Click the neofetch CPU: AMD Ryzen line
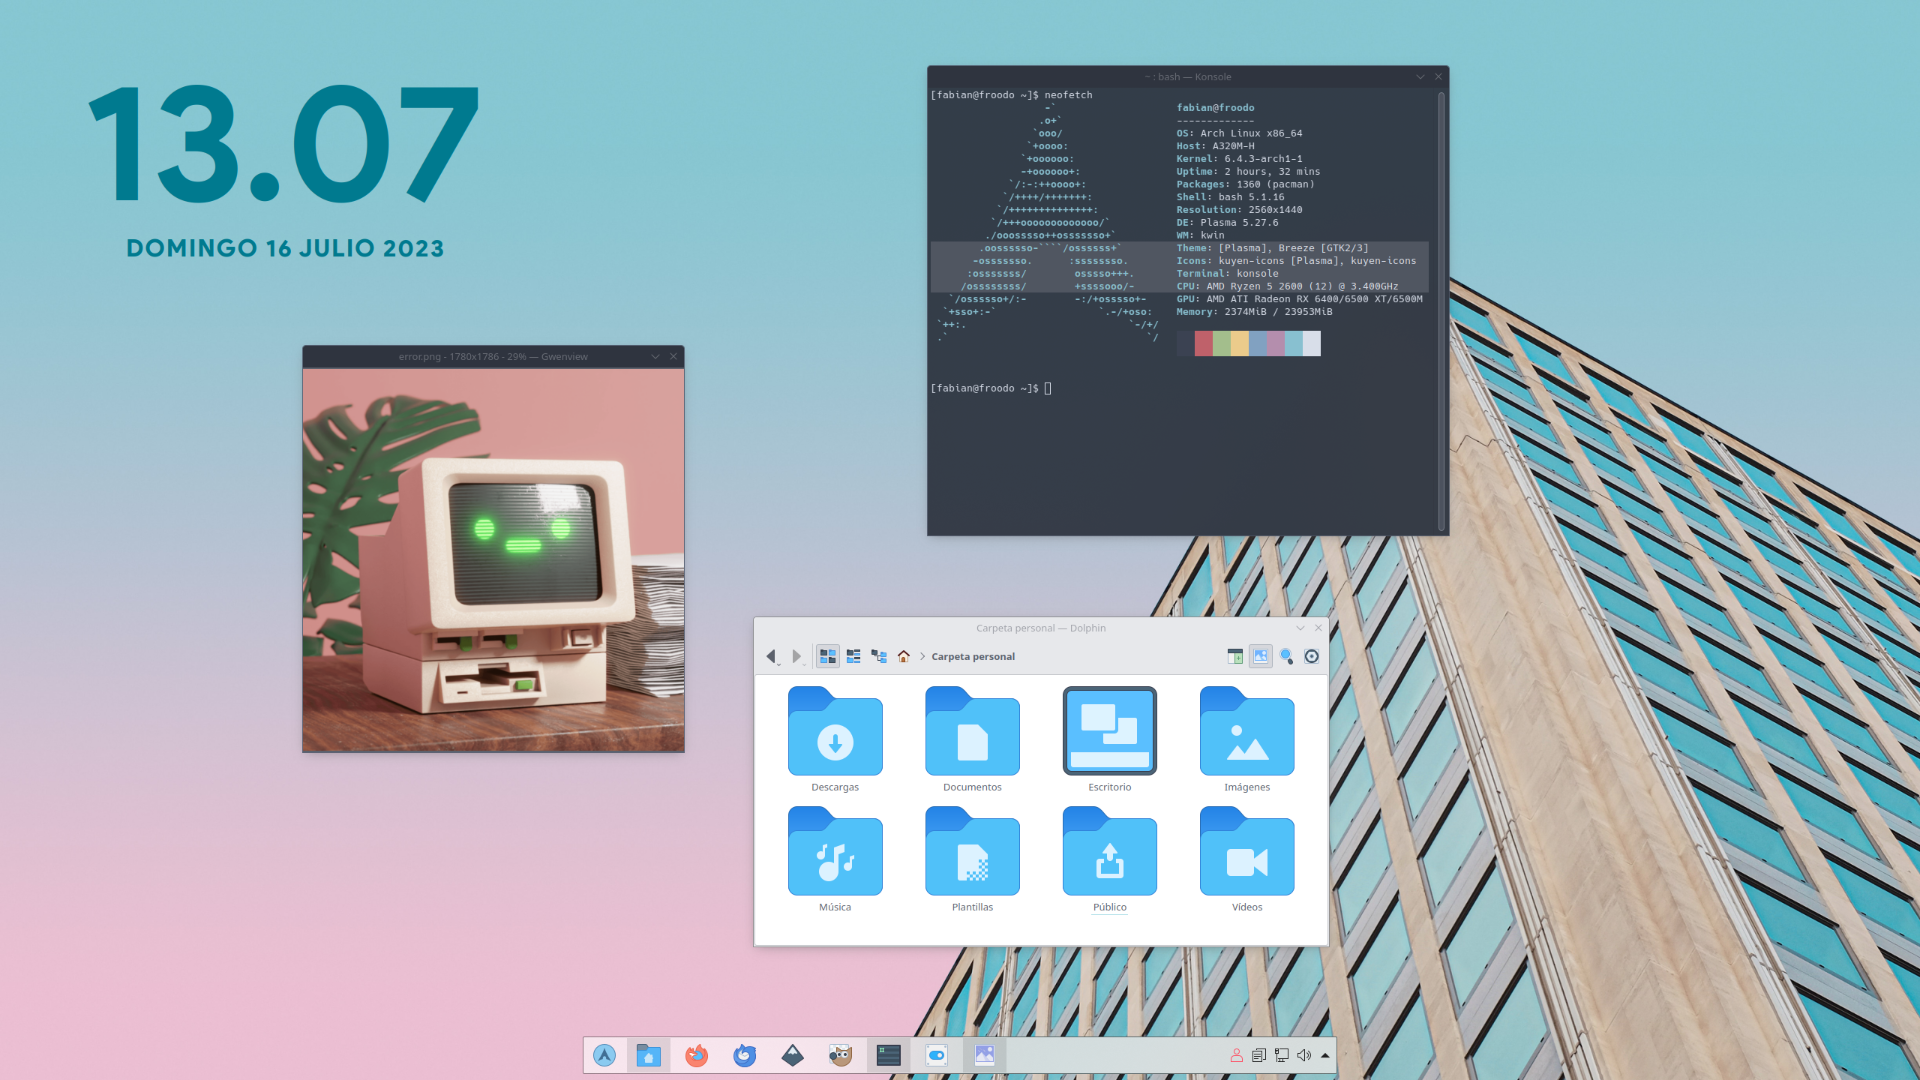1920x1080 pixels. (x=1287, y=286)
